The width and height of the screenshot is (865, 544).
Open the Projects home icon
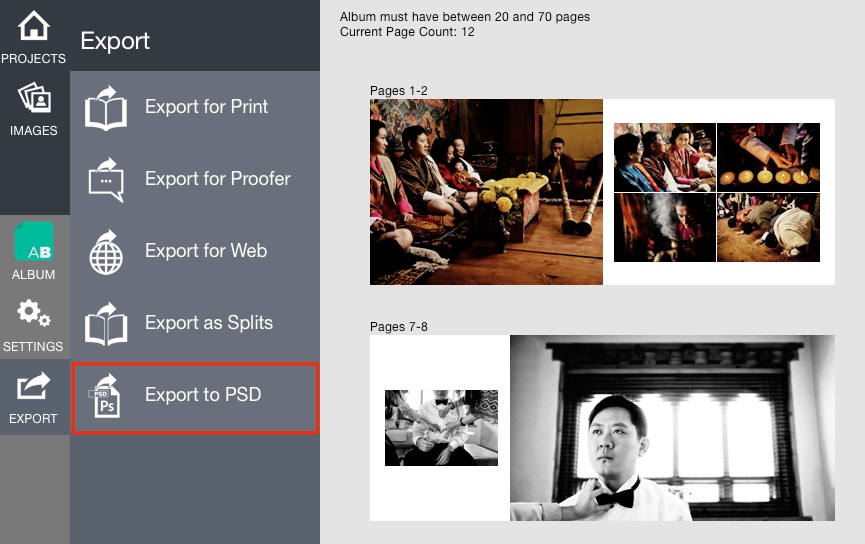point(34,25)
